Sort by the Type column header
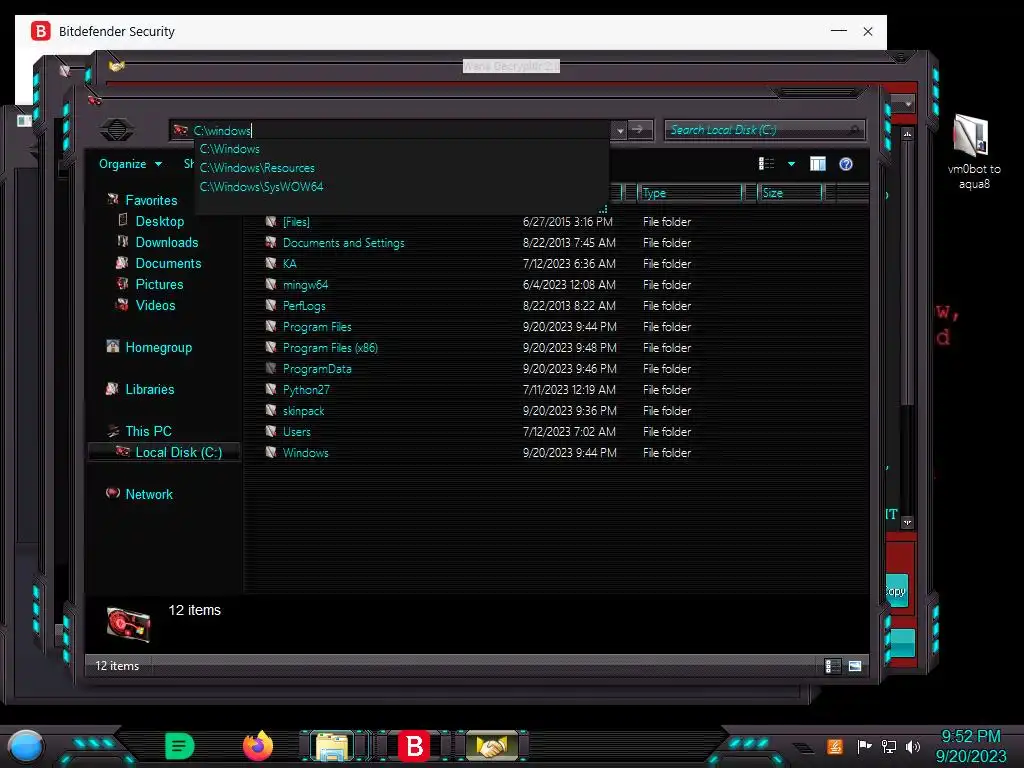The height and width of the screenshot is (768, 1024). pos(690,193)
